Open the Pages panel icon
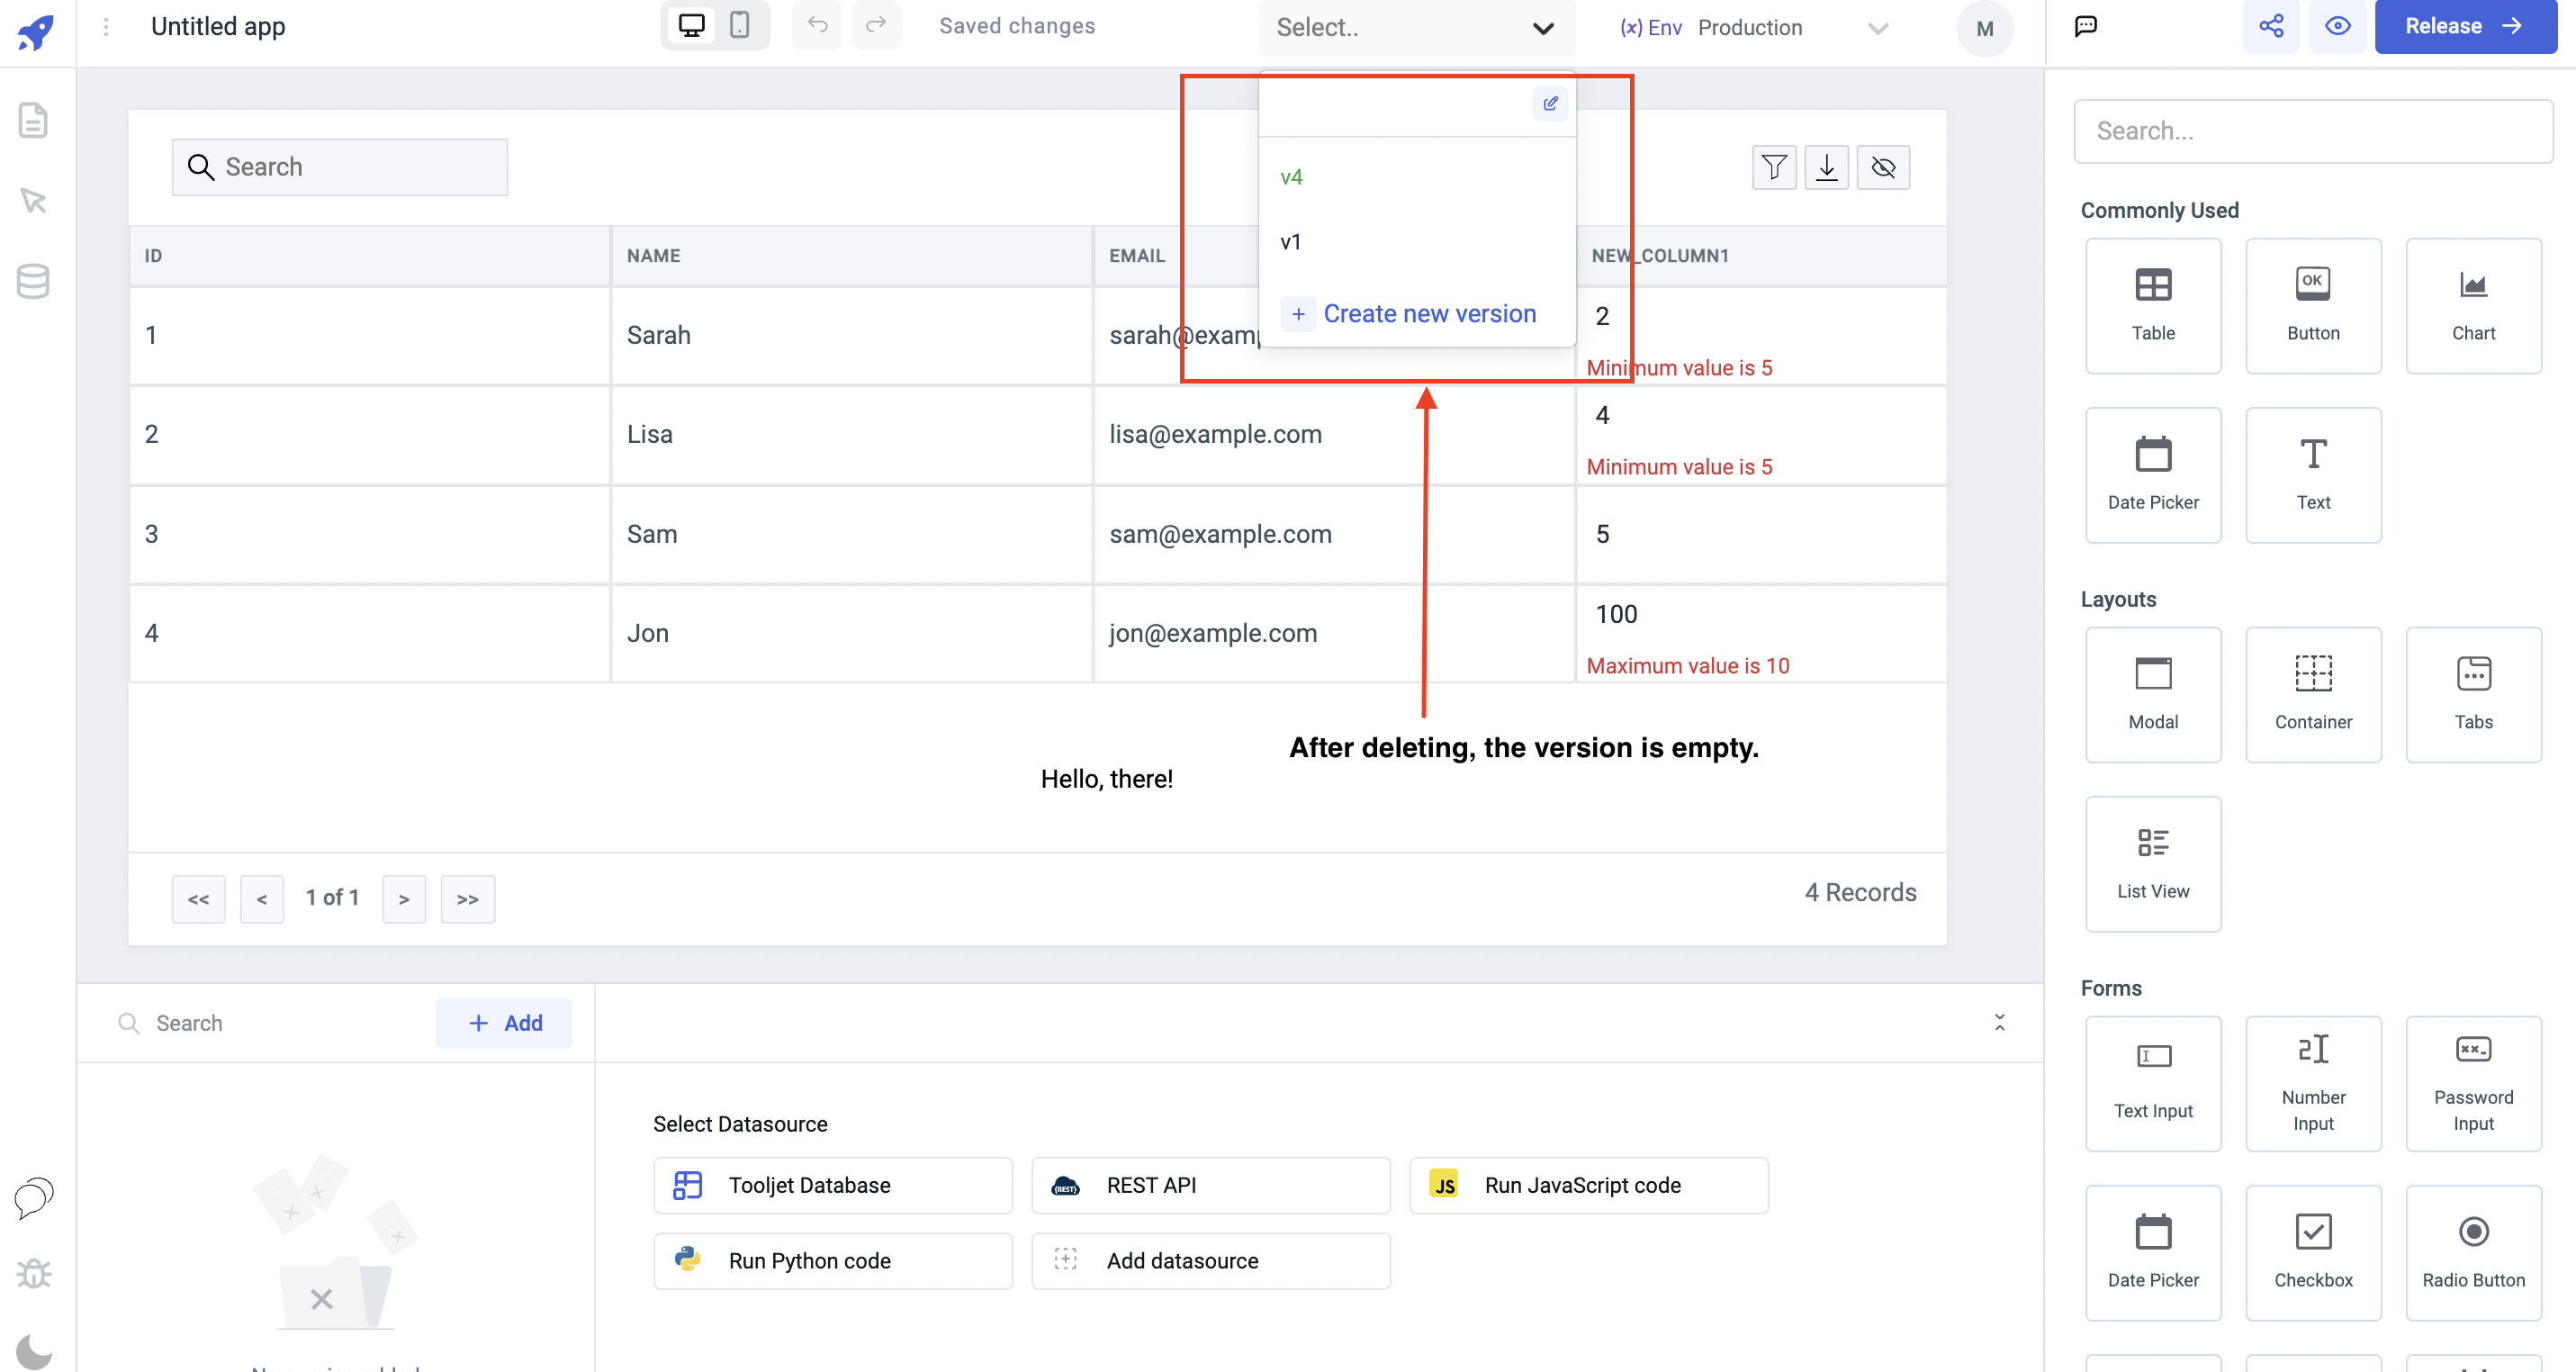Screen dimensions: 2576x1372 (x=33, y=120)
